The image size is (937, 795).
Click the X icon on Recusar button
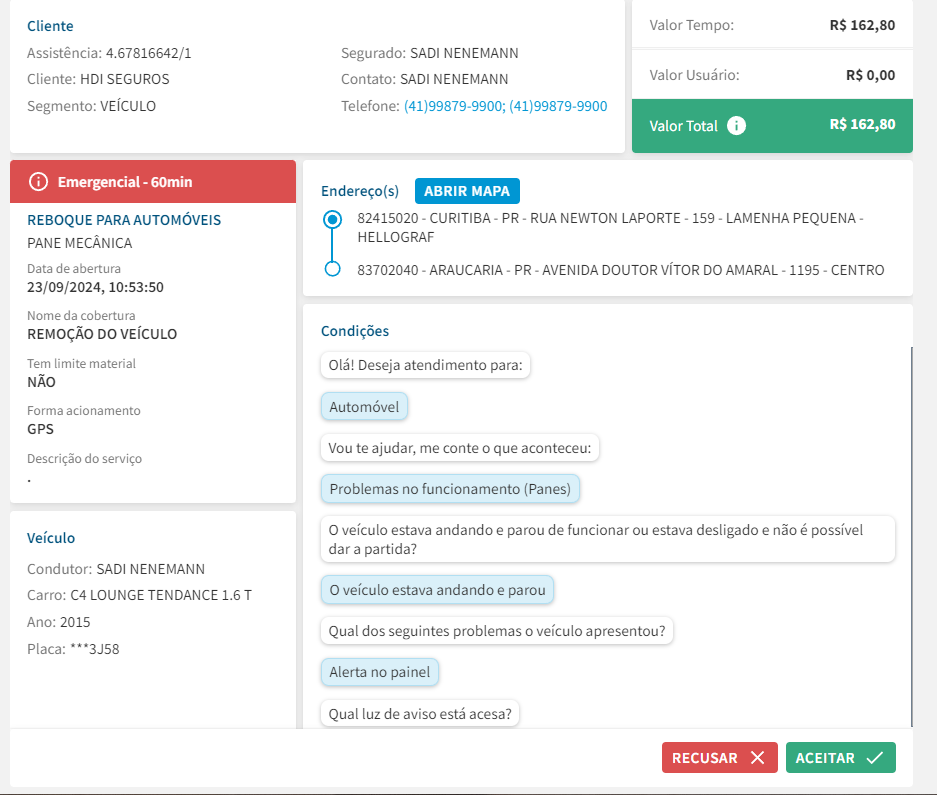point(757,758)
